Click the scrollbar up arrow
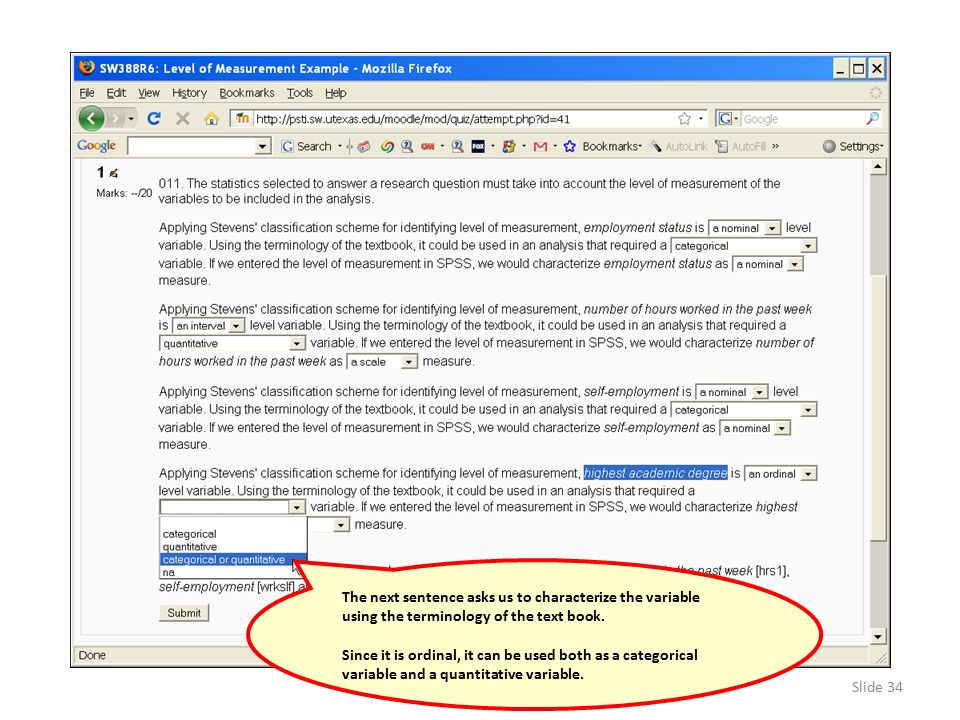The width and height of the screenshot is (960, 720). 878,167
